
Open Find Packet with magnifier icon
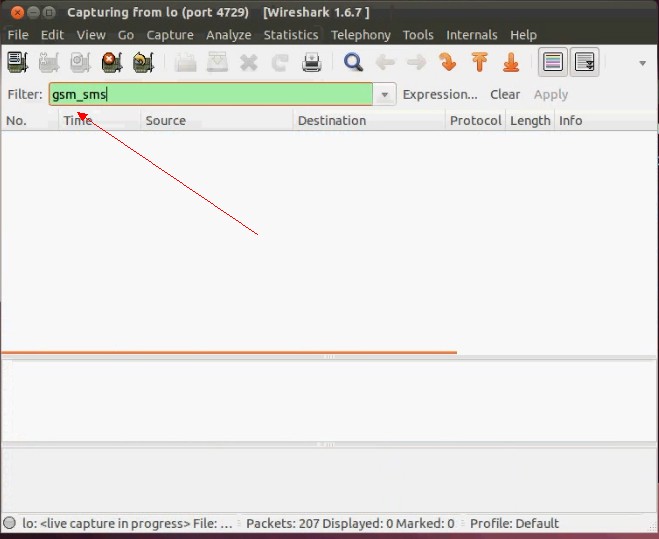click(x=353, y=62)
